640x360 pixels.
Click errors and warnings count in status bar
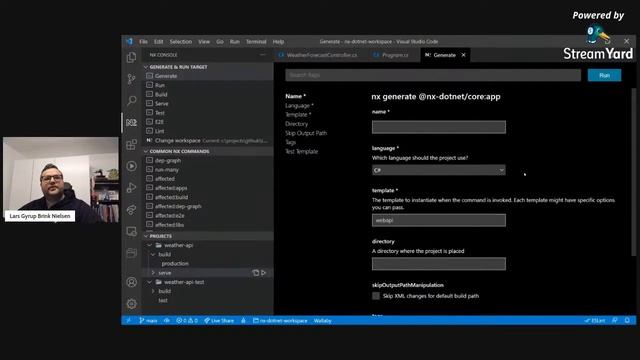[x=187, y=320]
